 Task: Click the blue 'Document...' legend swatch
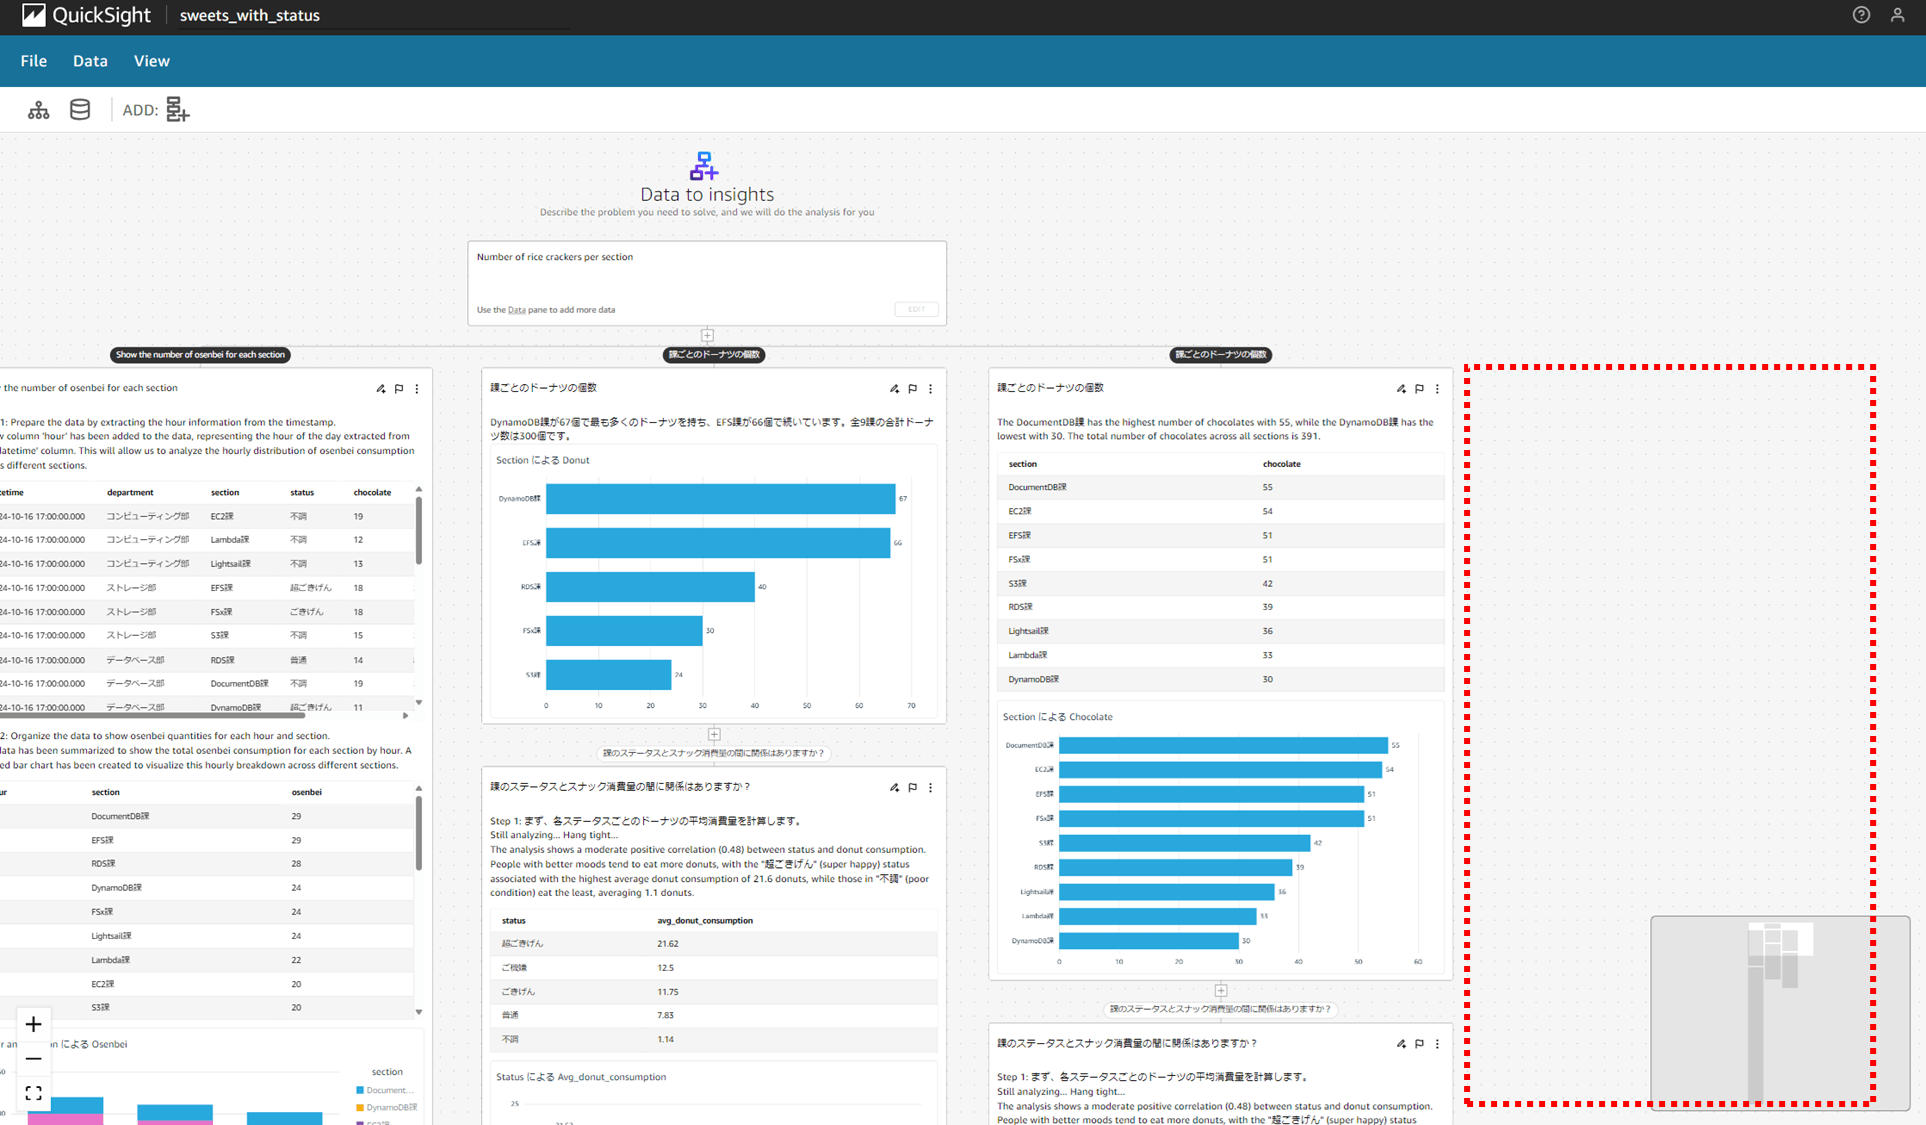click(x=360, y=1090)
